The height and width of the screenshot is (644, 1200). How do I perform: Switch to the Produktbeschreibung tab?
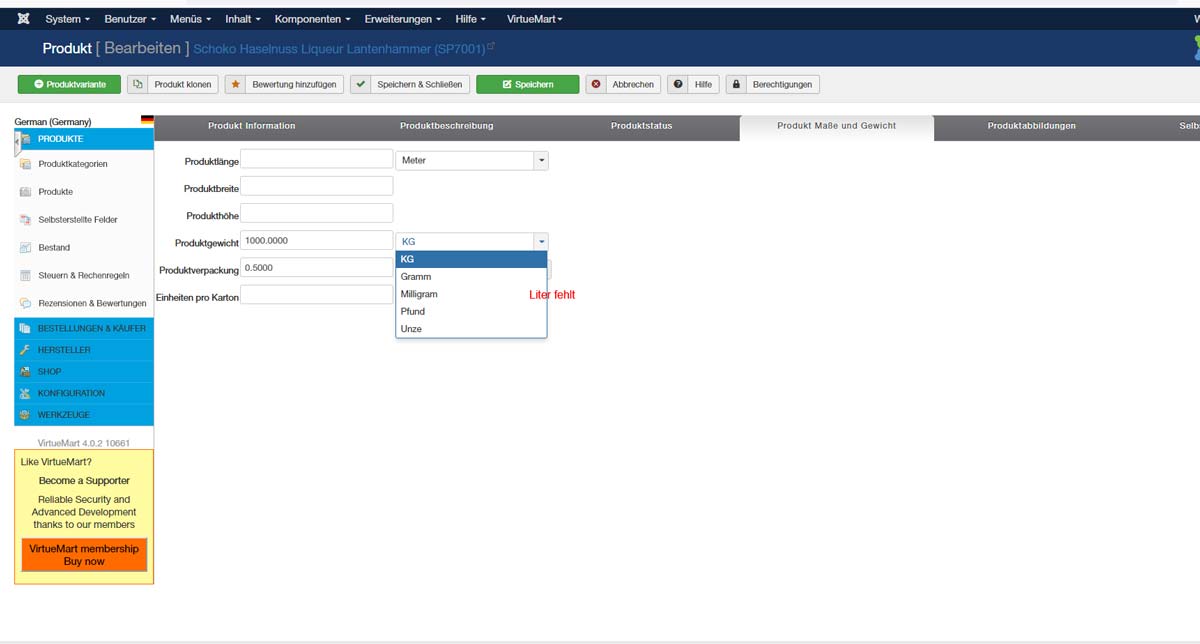[446, 126]
